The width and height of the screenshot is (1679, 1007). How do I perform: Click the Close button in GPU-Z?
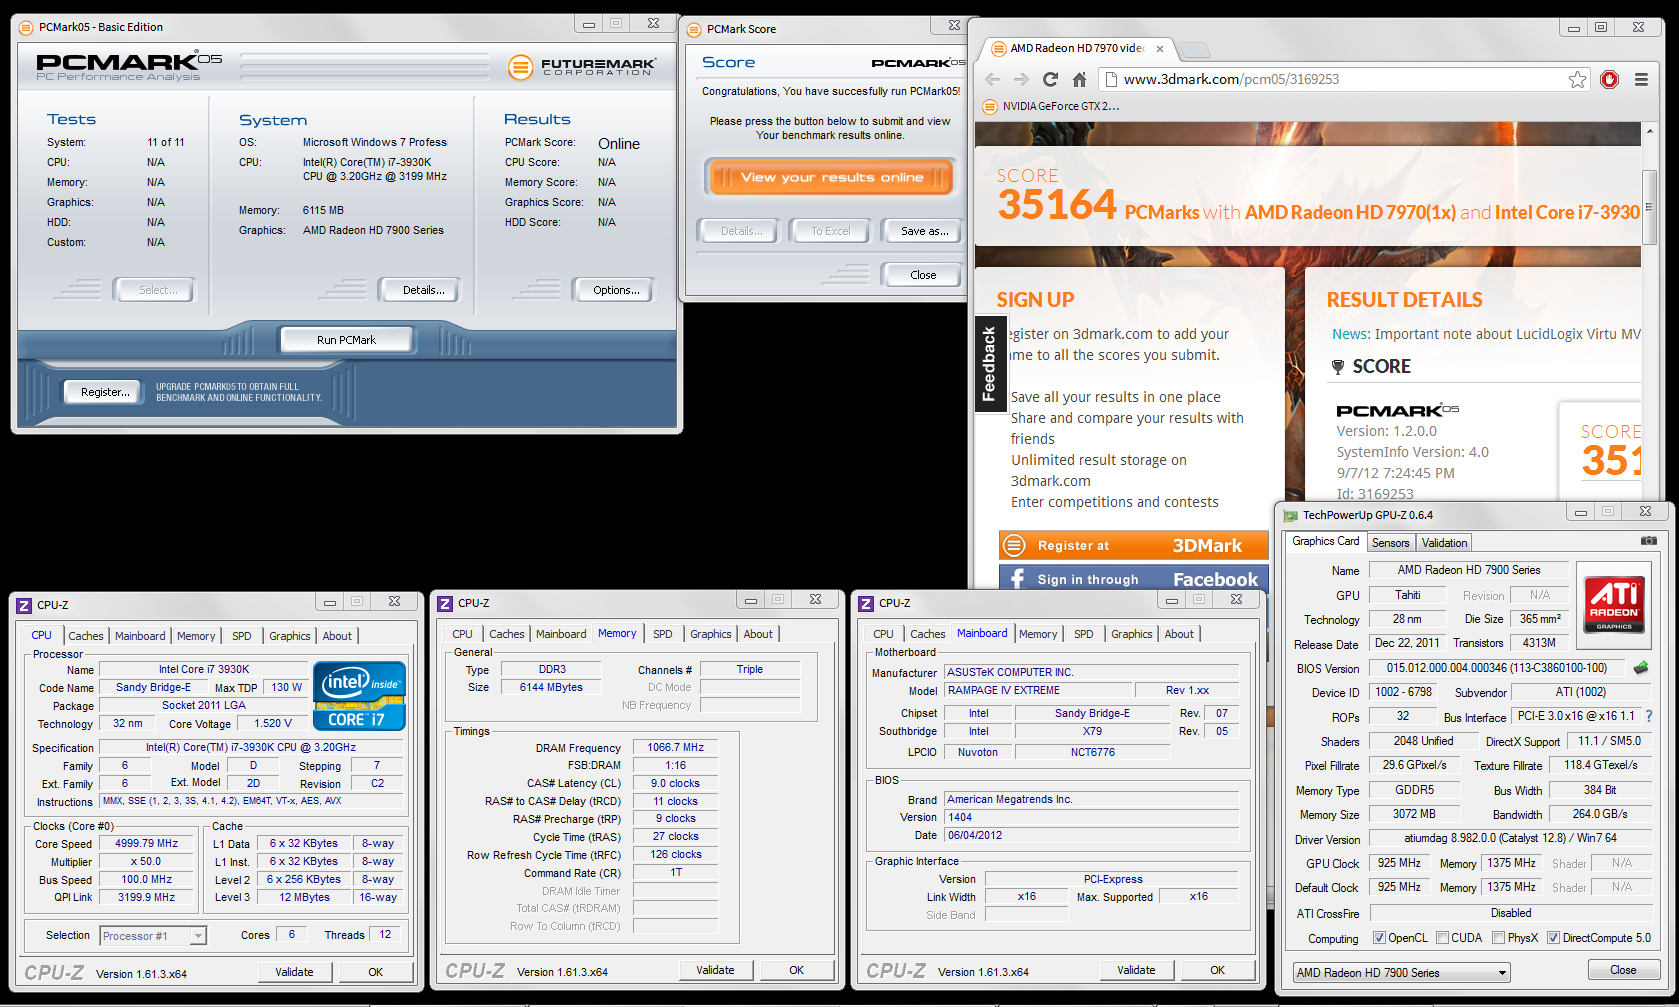point(1623,970)
